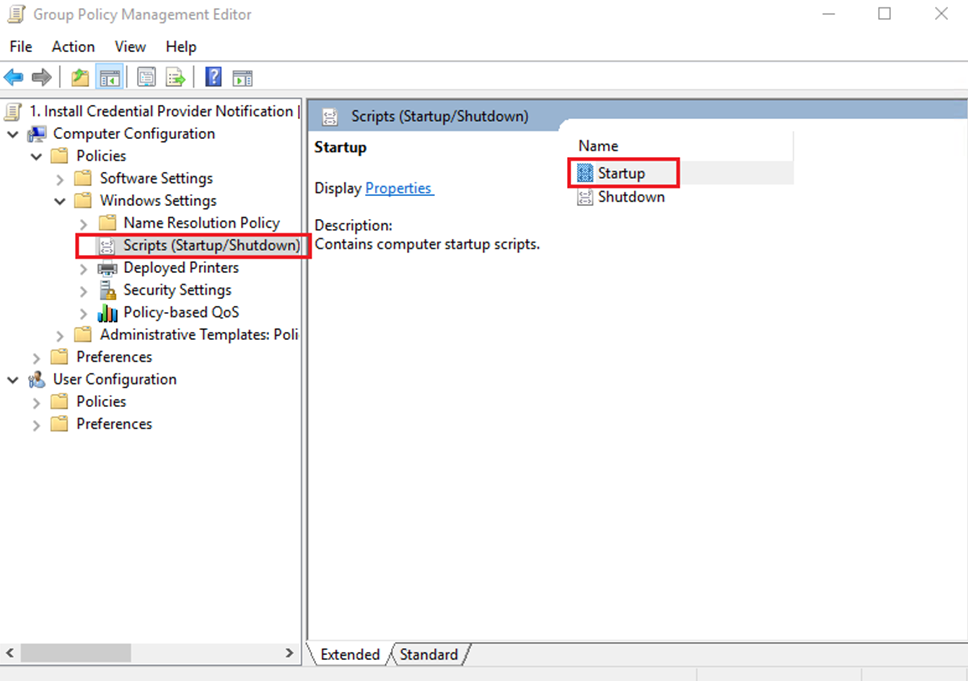Toggle Show/Hide Console Tree toolbar icon
968x681 pixels.
click(x=109, y=78)
